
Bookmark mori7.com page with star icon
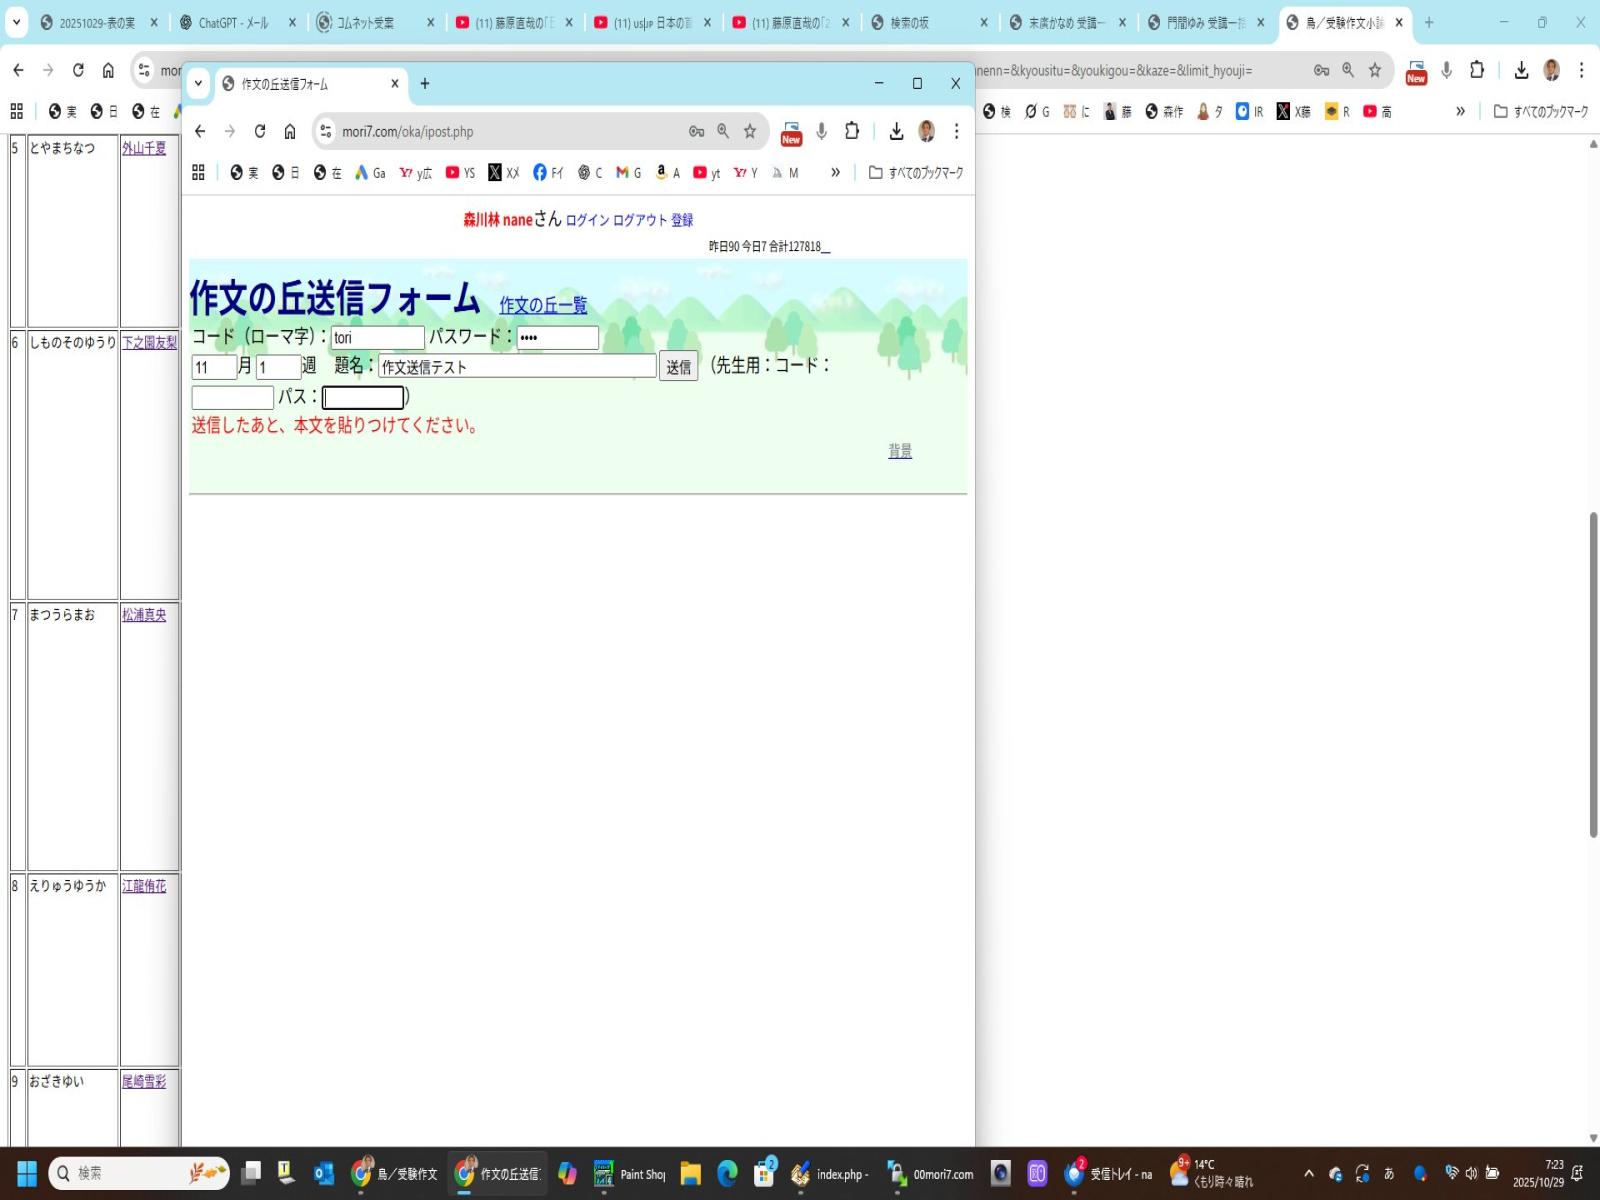(750, 131)
